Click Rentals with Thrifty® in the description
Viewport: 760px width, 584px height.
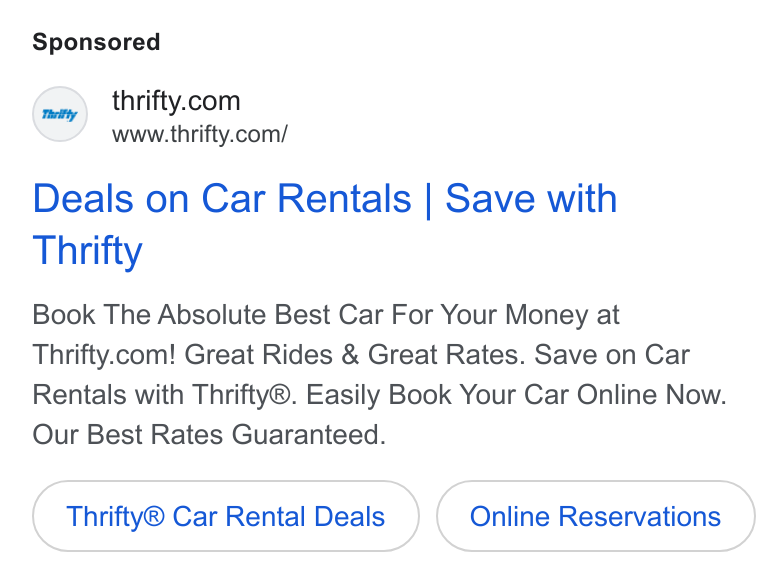click(161, 395)
